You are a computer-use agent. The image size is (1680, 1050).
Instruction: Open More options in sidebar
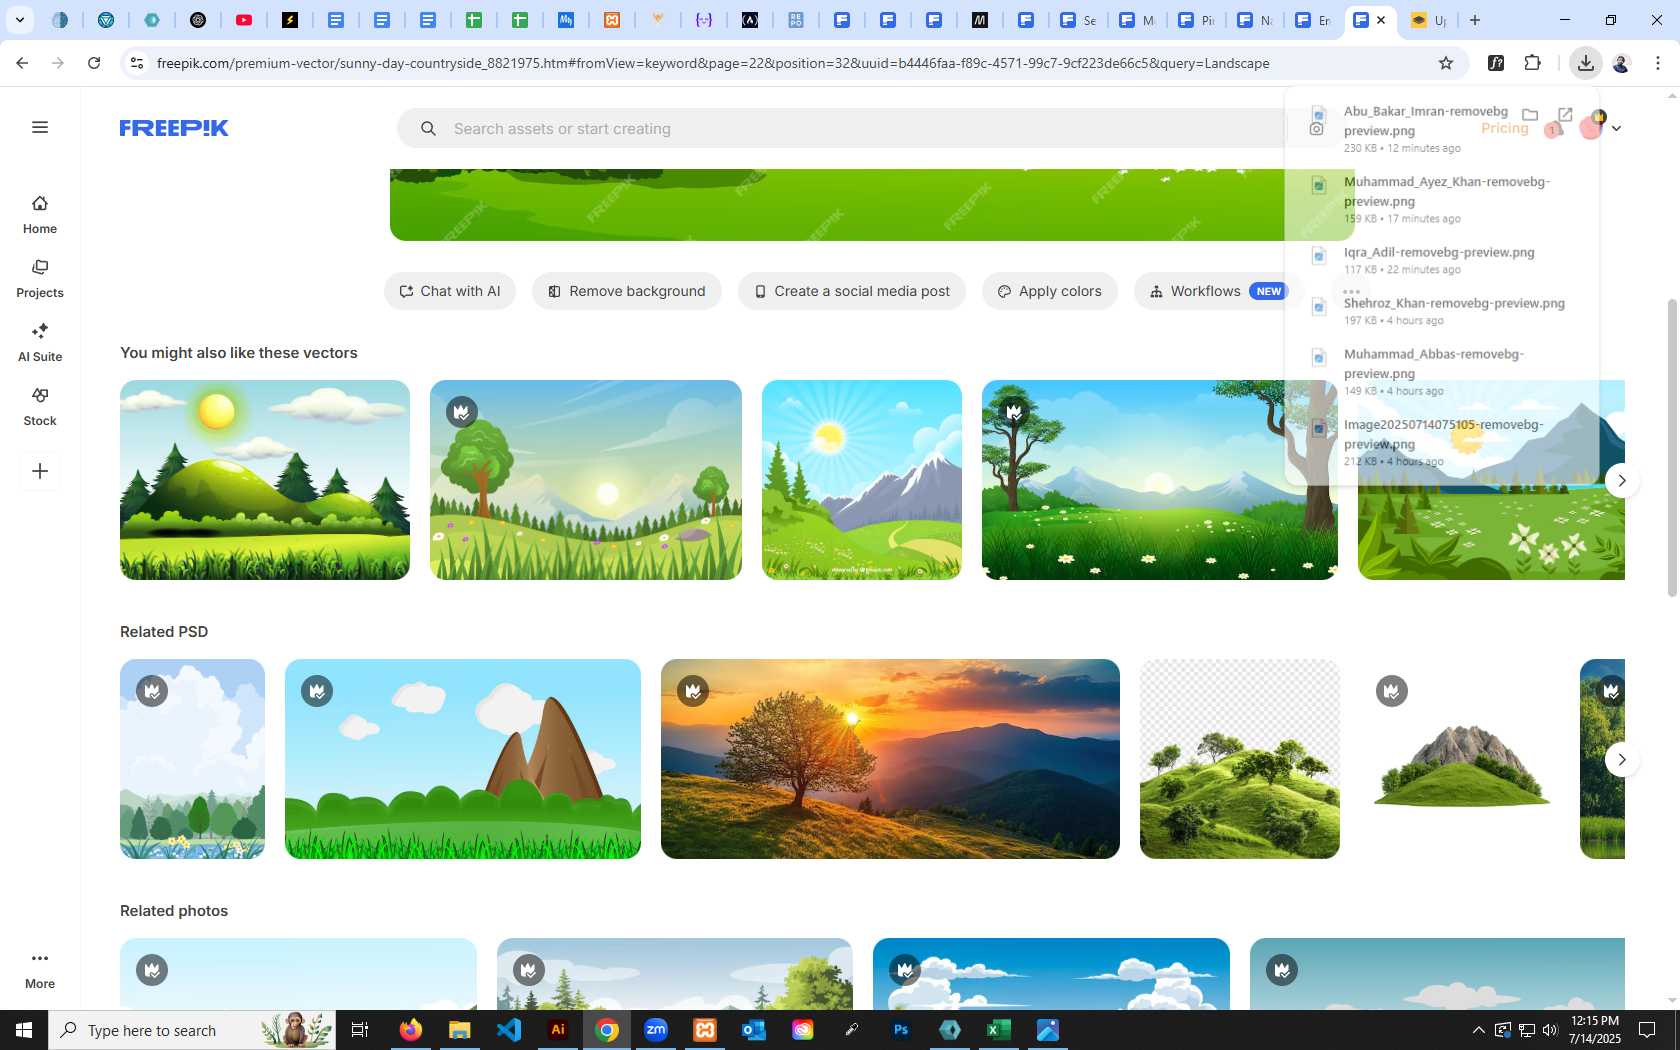coord(40,970)
